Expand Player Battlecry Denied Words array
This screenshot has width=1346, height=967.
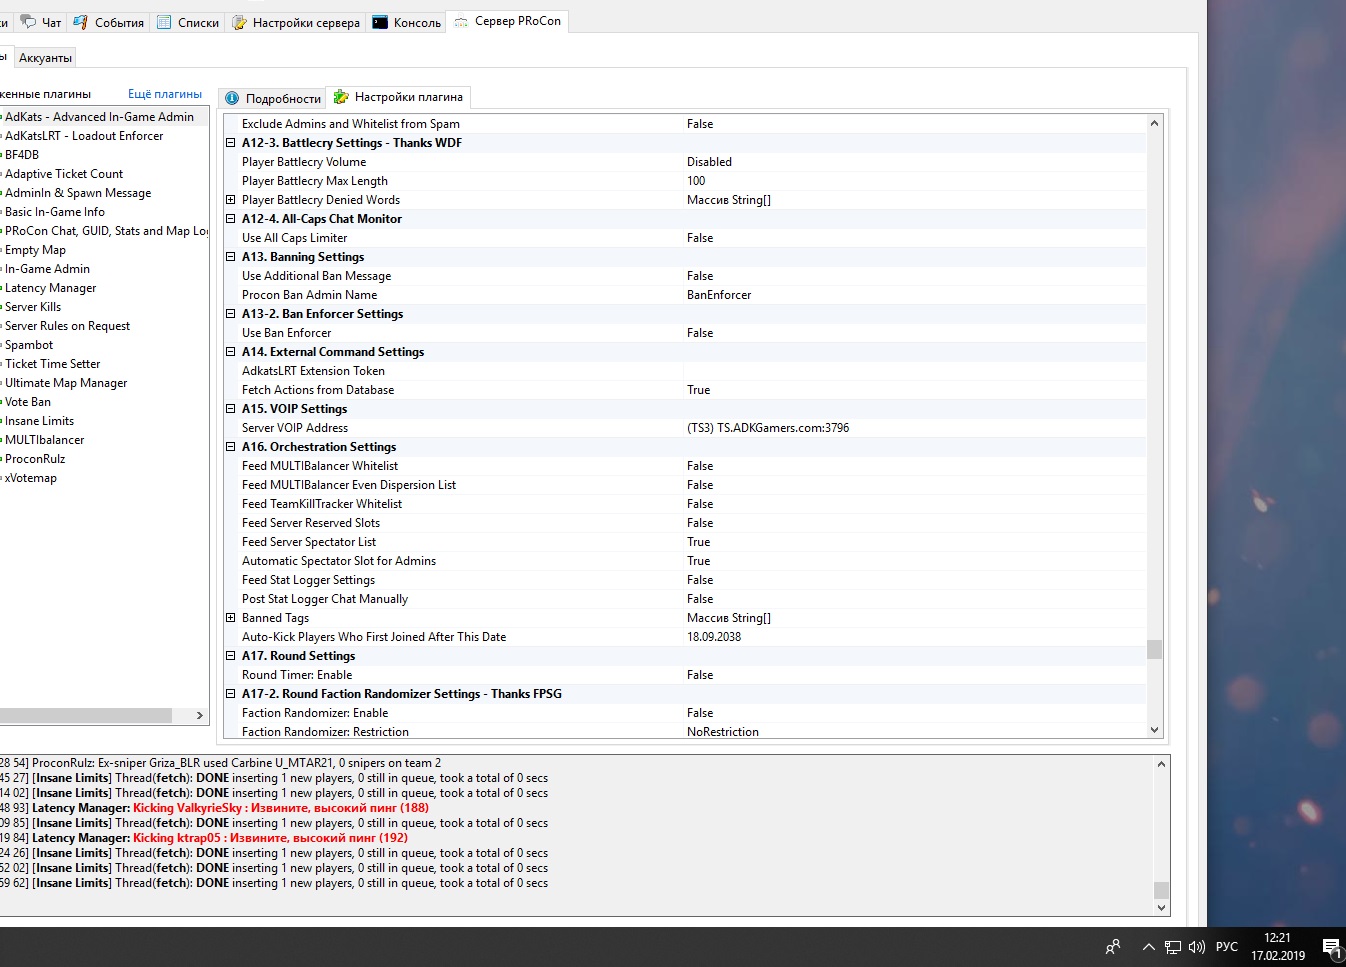click(231, 200)
